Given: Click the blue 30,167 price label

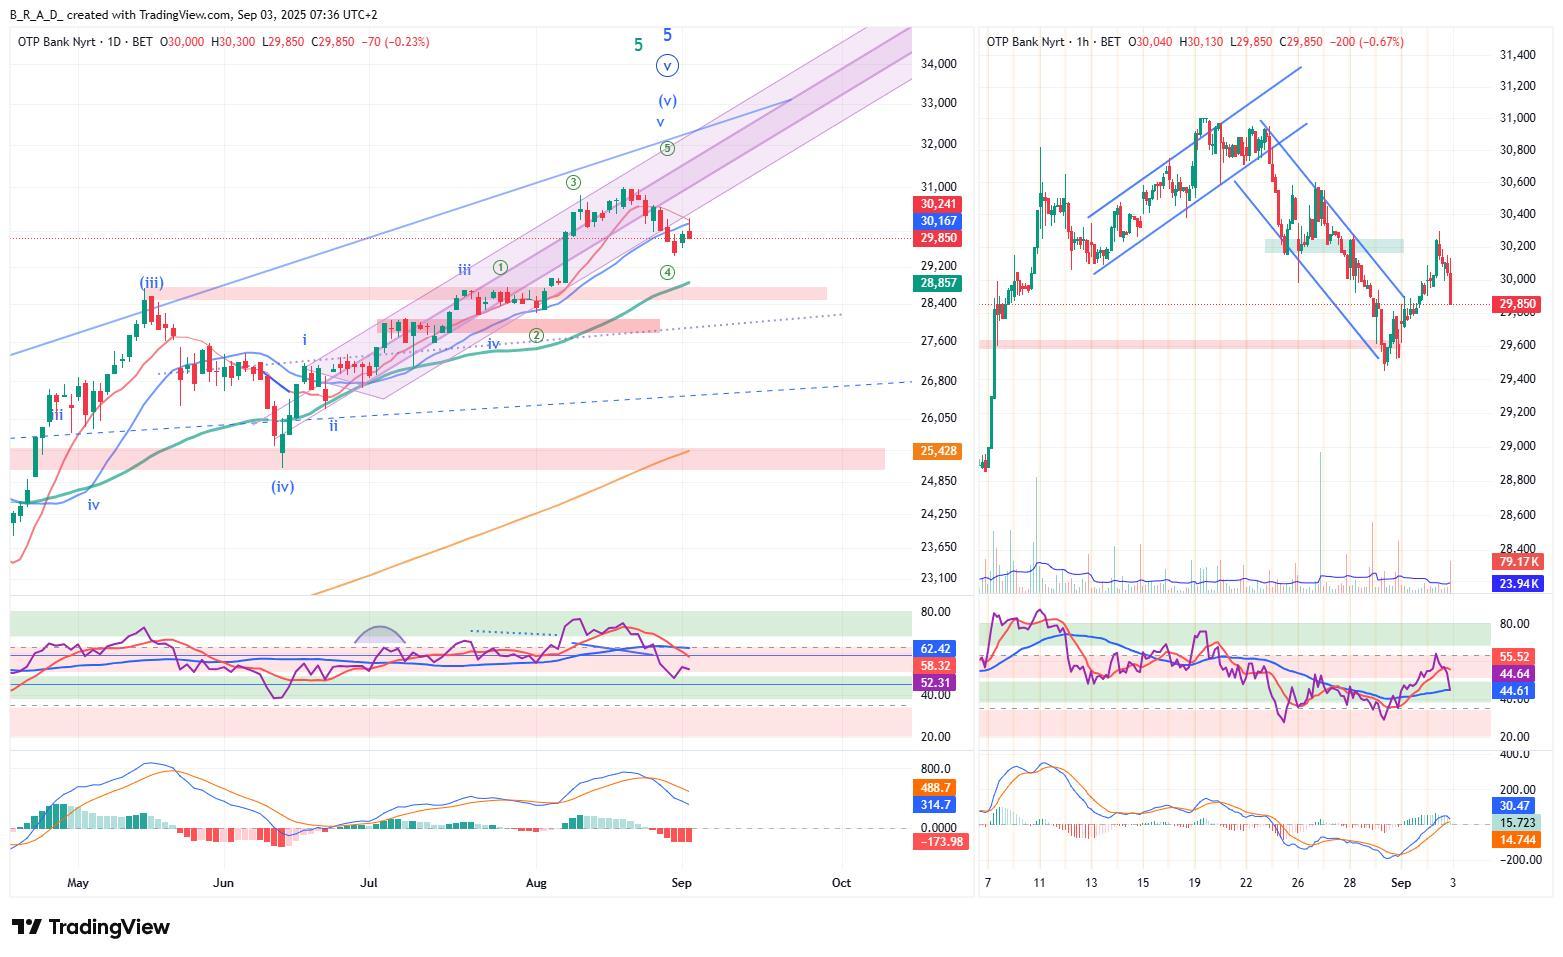Looking at the screenshot, I should (939, 221).
